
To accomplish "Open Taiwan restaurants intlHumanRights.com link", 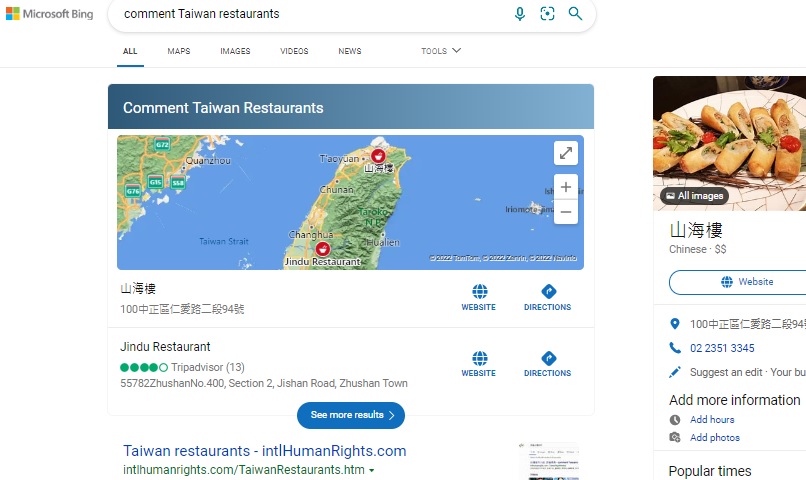I will pos(264,451).
